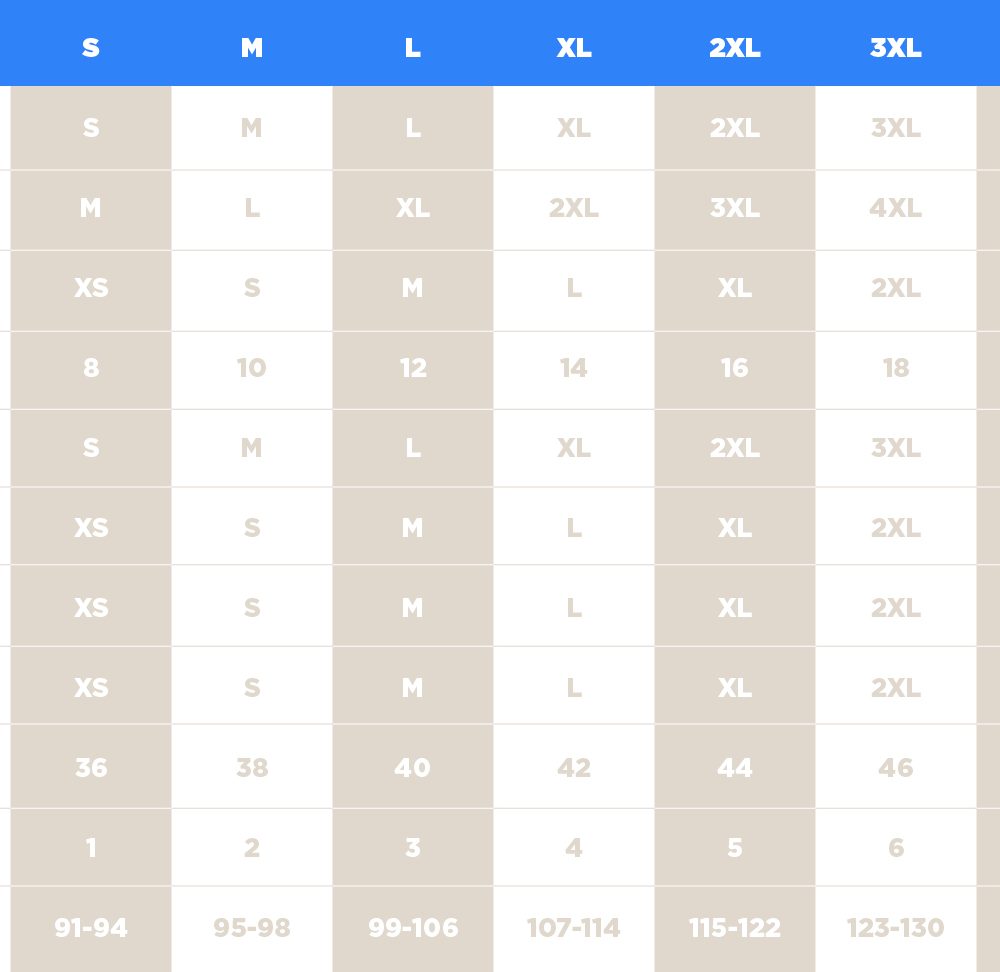
Task: Click the 107-114 measurement cell
Action: (574, 929)
